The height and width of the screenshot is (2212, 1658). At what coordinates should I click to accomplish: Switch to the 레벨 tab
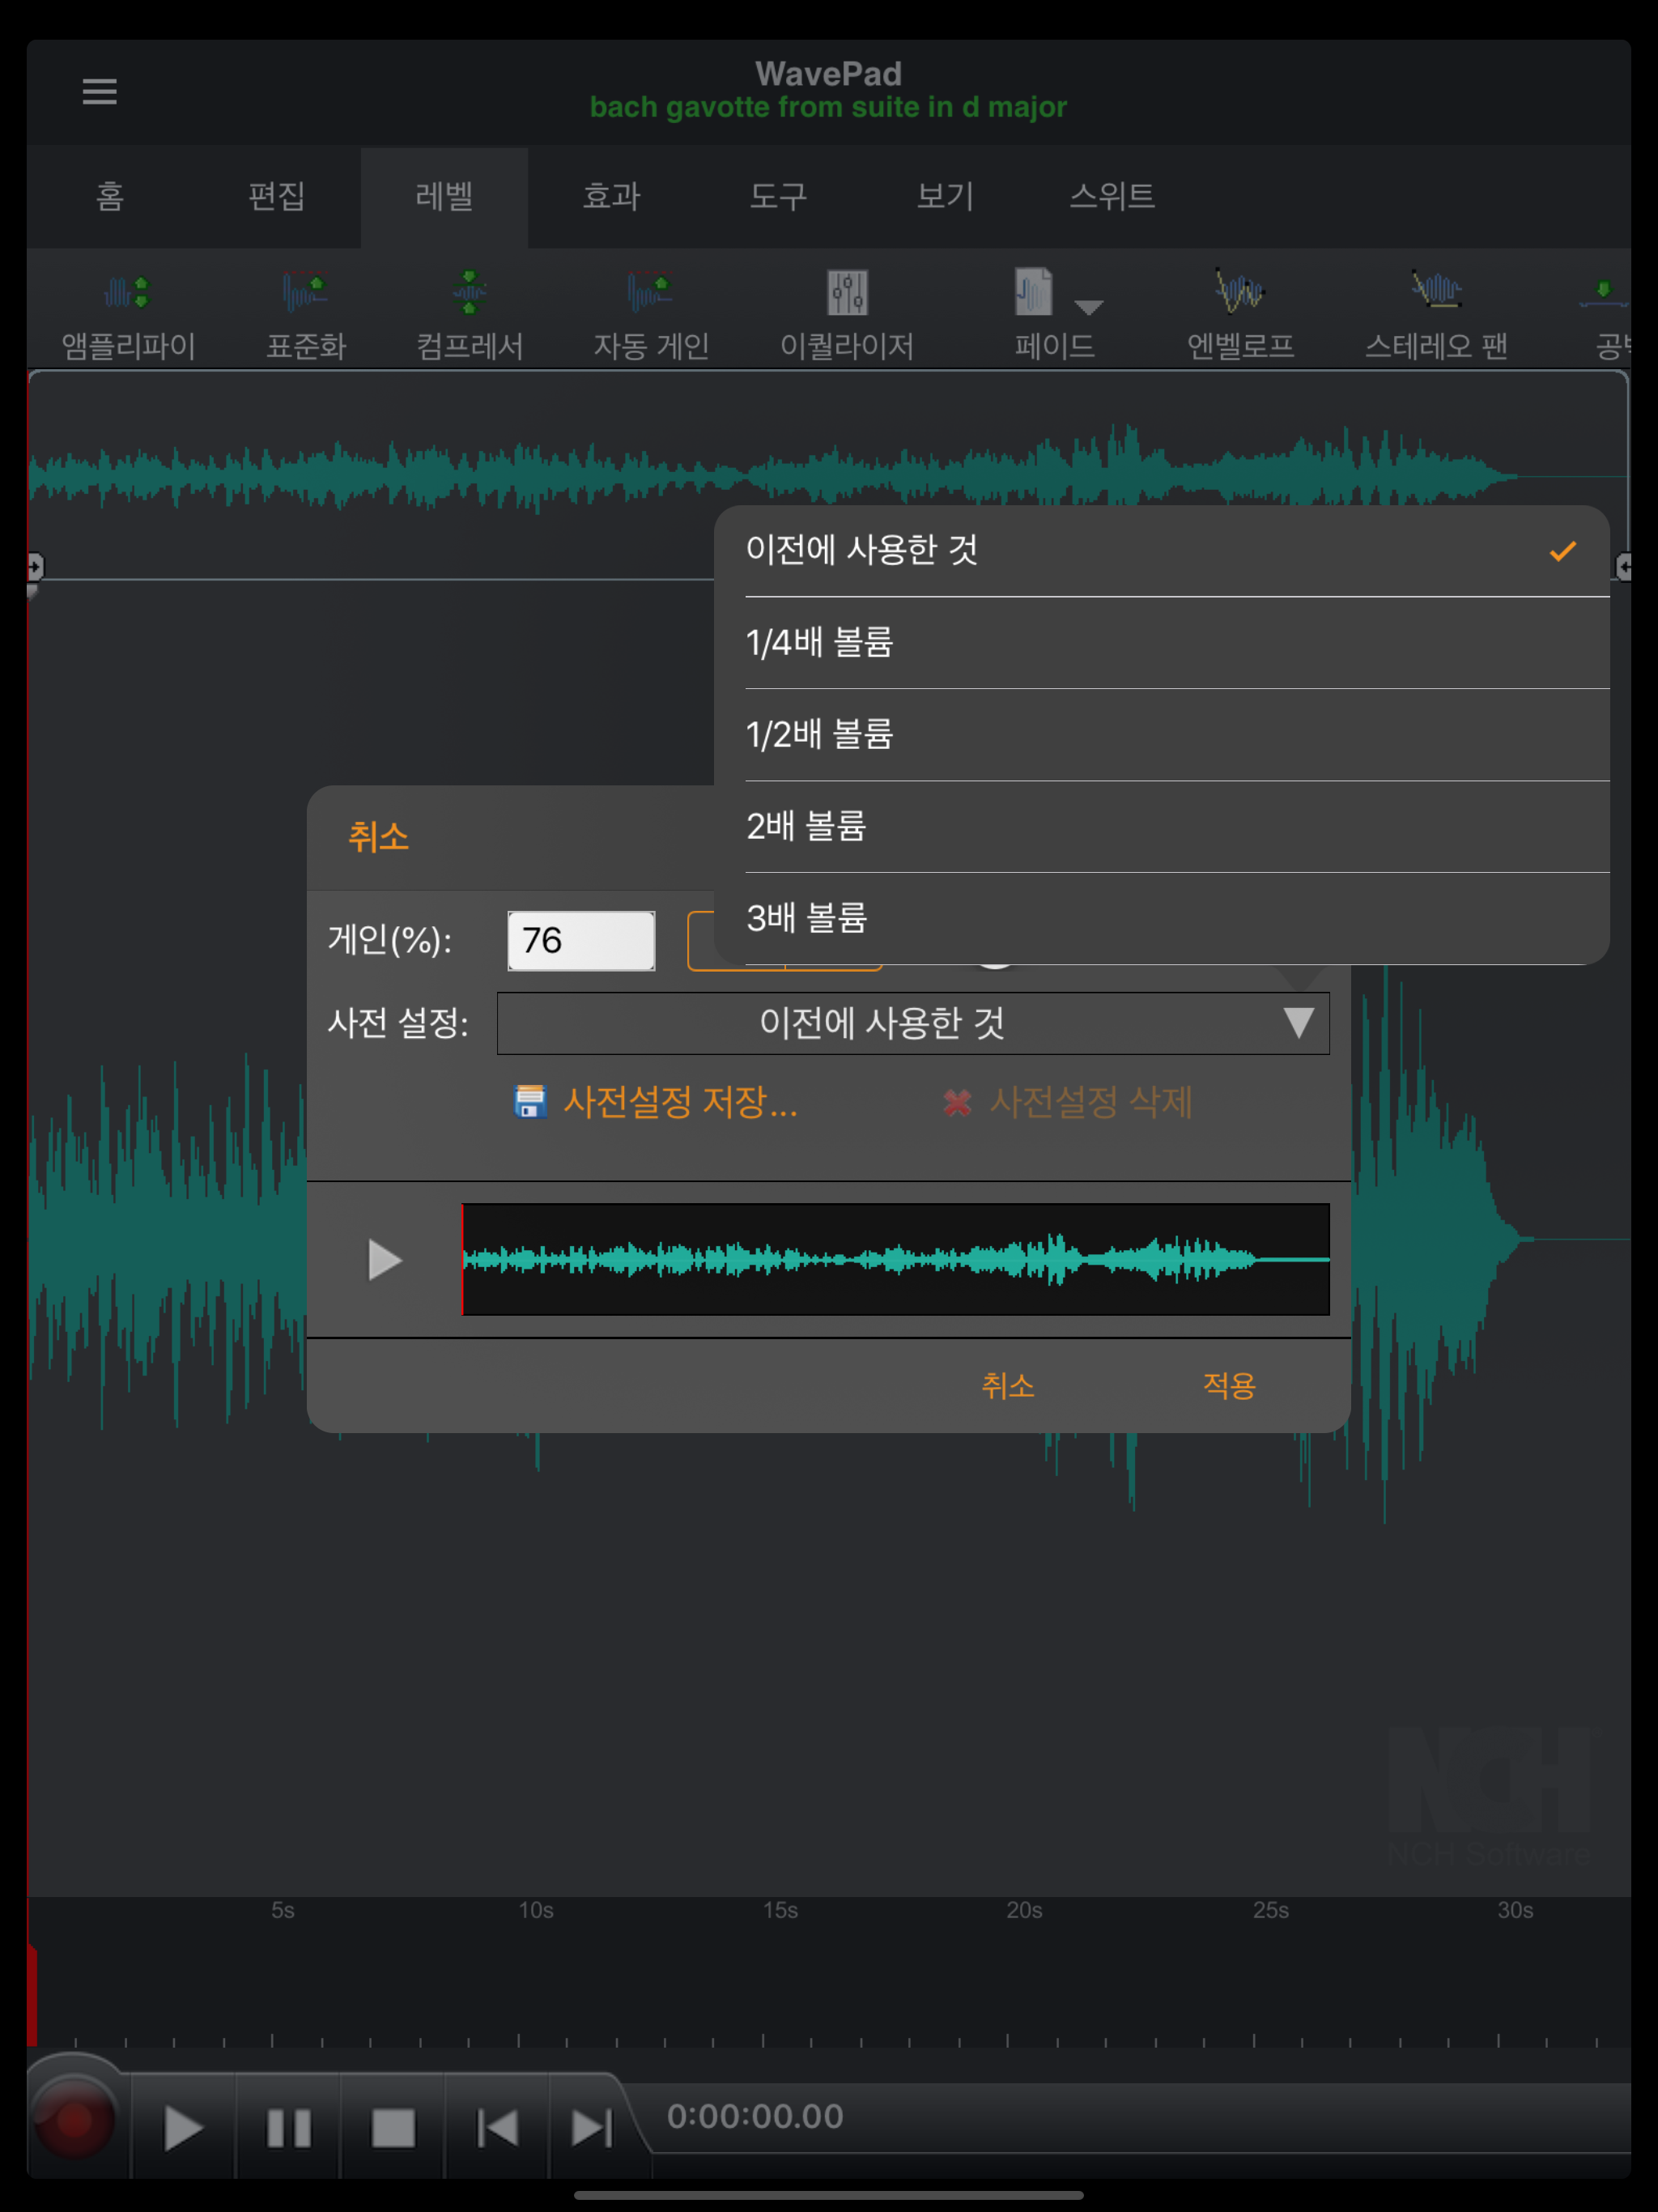(x=444, y=196)
